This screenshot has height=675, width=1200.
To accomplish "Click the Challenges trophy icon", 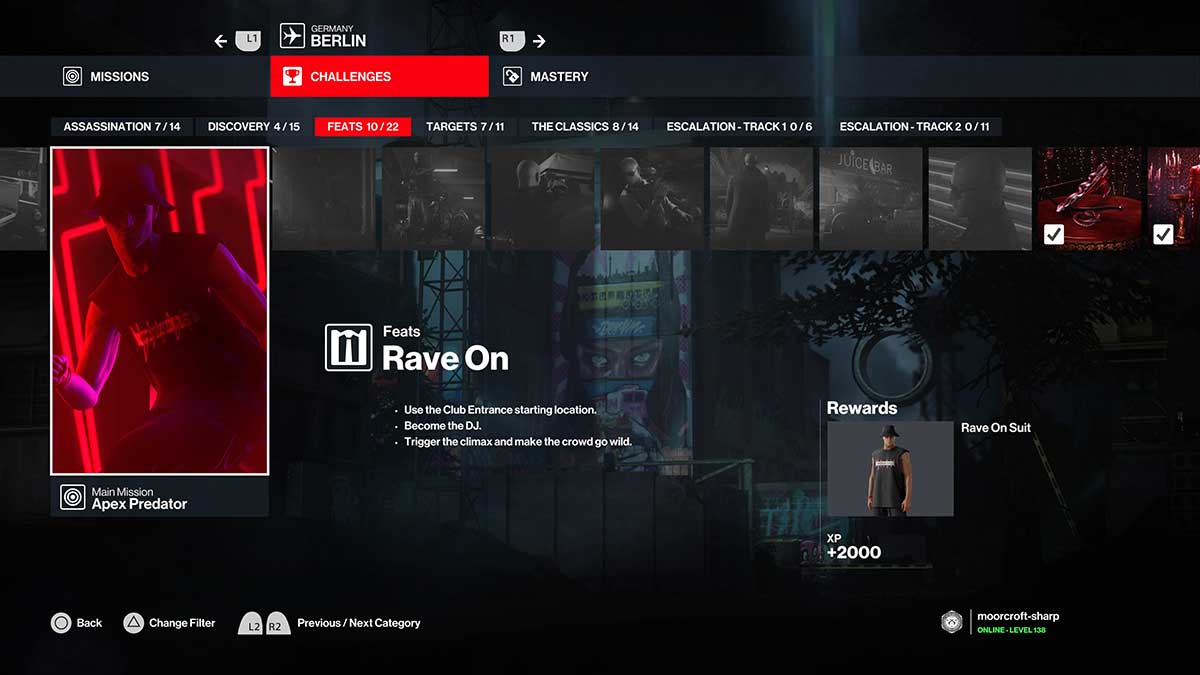I will tap(291, 75).
